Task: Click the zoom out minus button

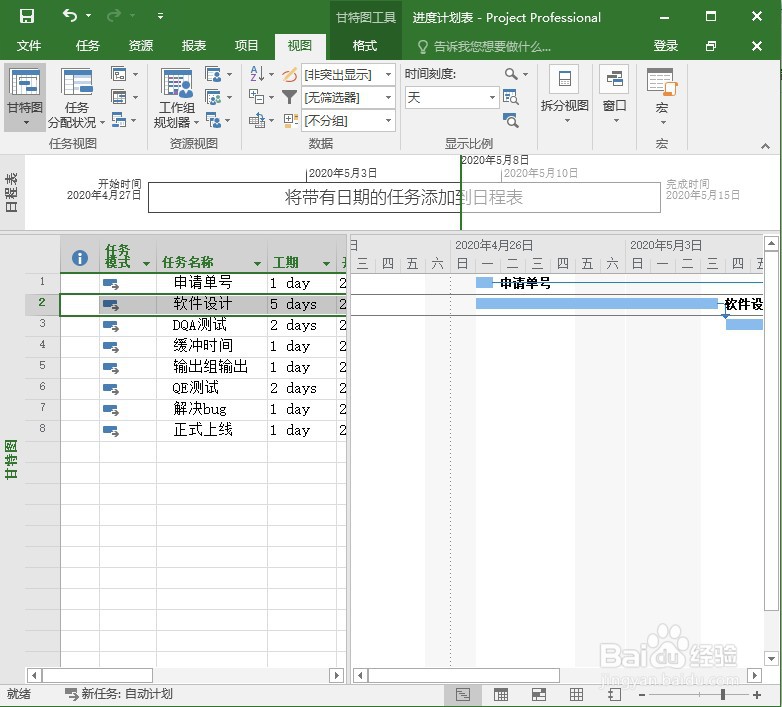Action: pyautogui.click(x=642, y=695)
